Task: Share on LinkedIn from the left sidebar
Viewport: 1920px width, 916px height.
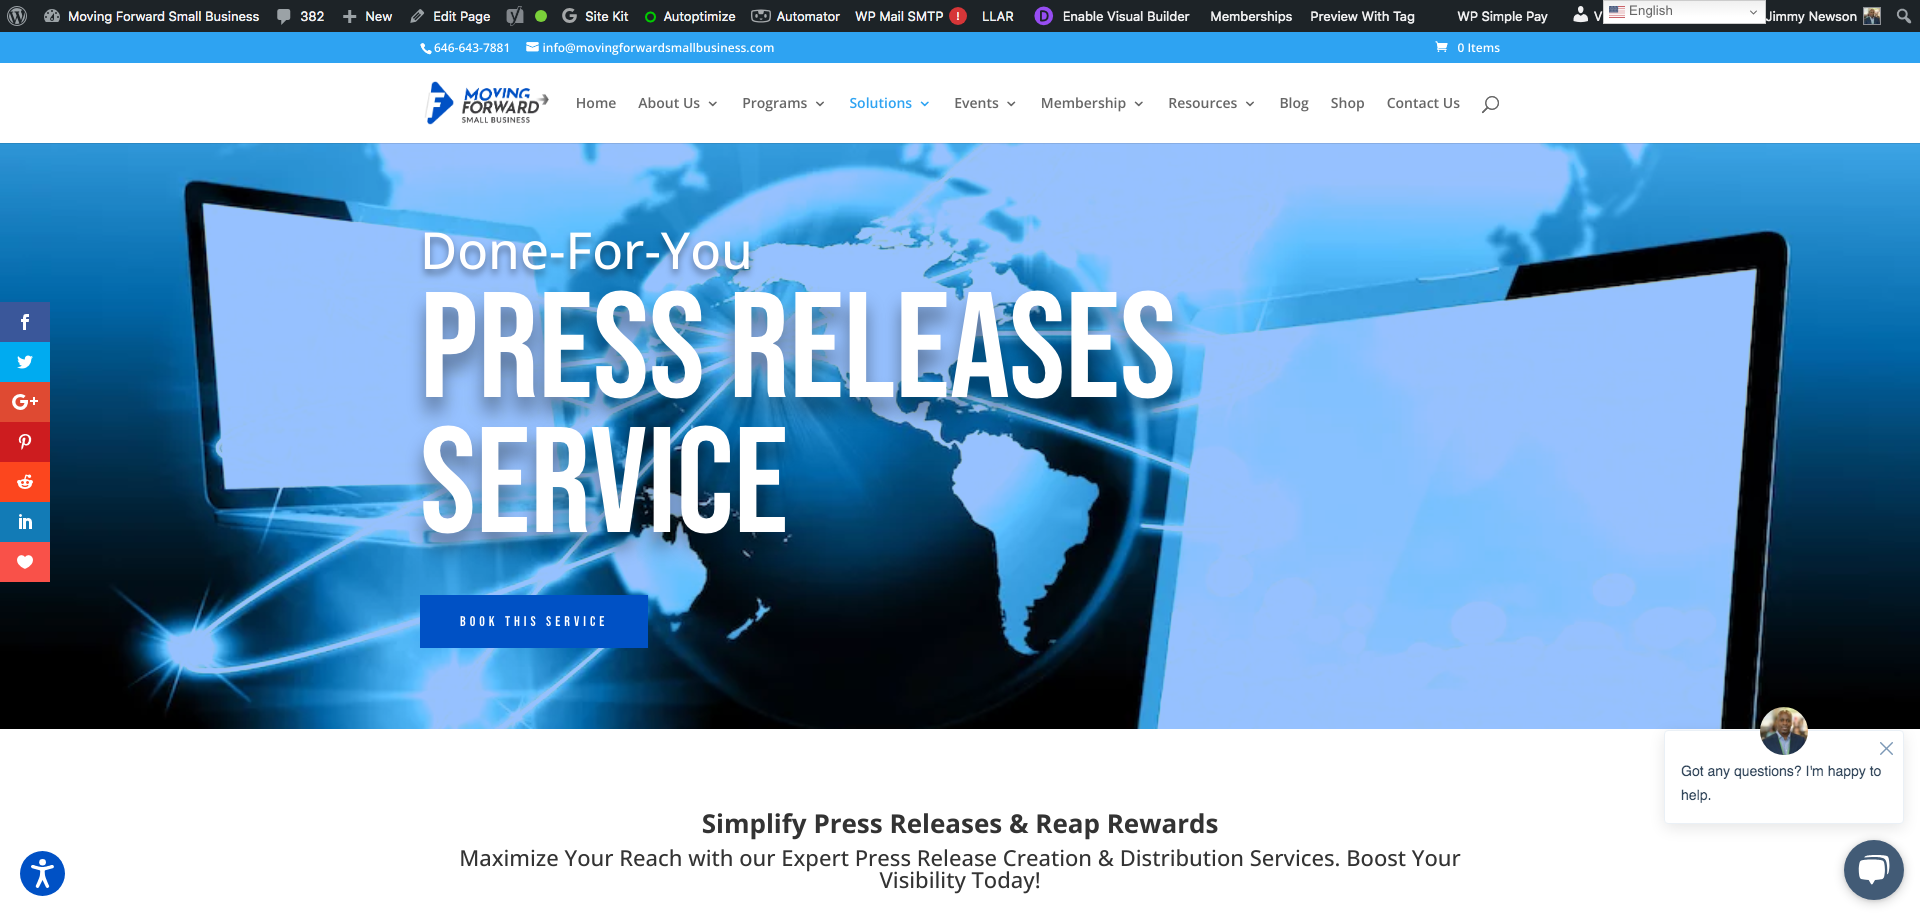Action: pyautogui.click(x=24, y=521)
